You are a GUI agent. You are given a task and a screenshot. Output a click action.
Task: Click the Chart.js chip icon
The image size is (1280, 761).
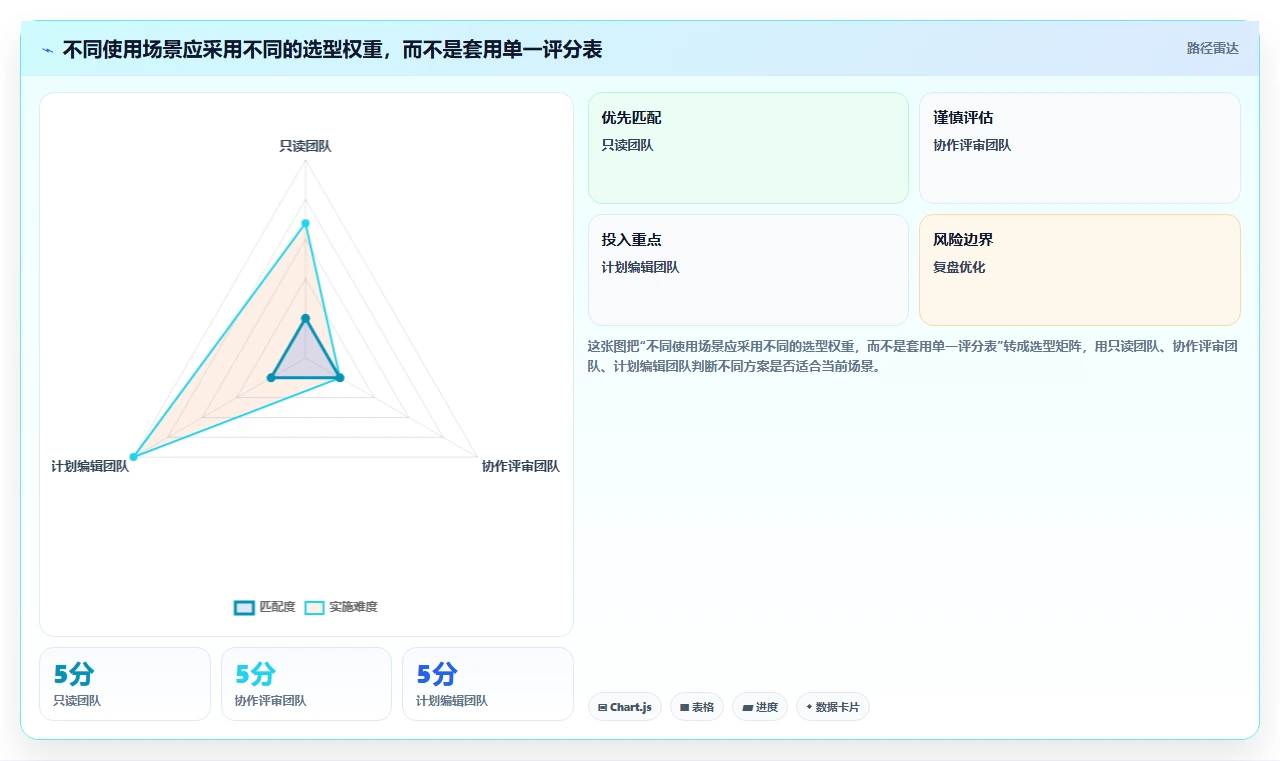click(602, 707)
